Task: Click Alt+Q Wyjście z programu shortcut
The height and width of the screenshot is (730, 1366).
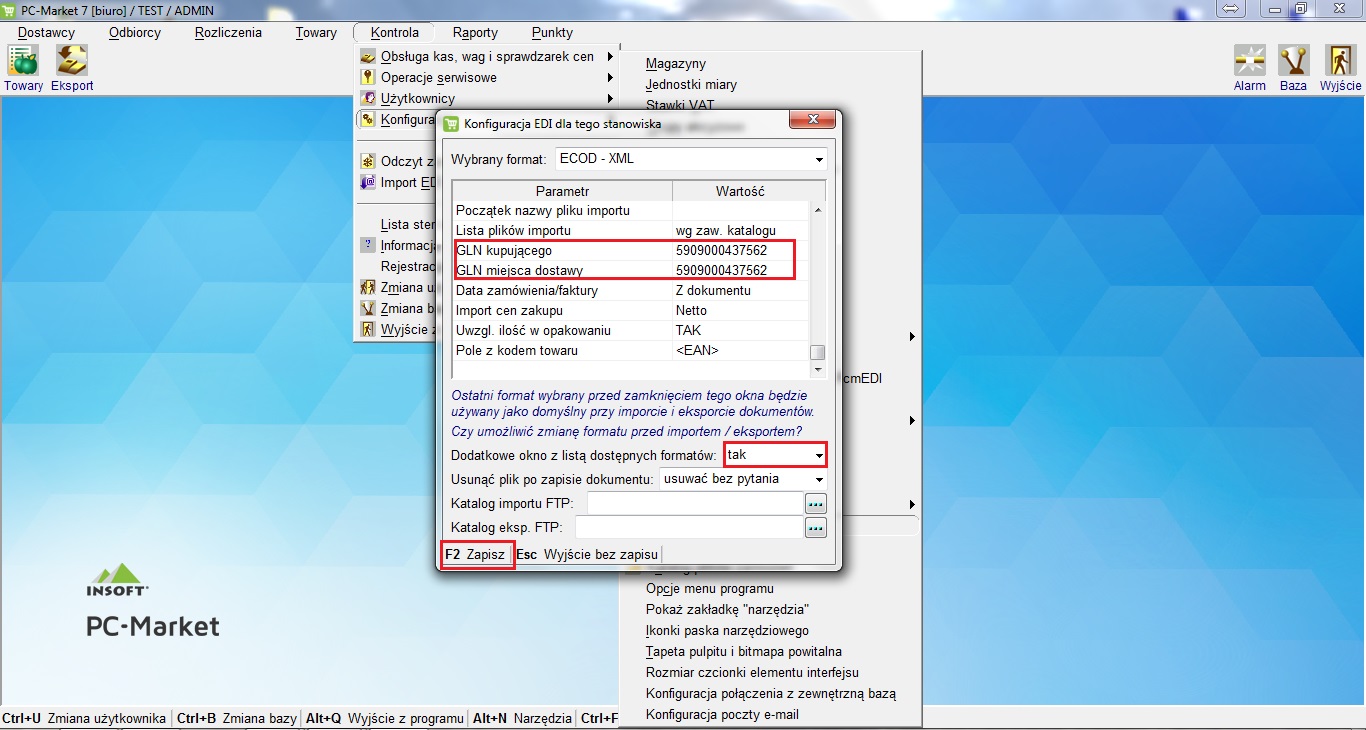Action: [385, 718]
